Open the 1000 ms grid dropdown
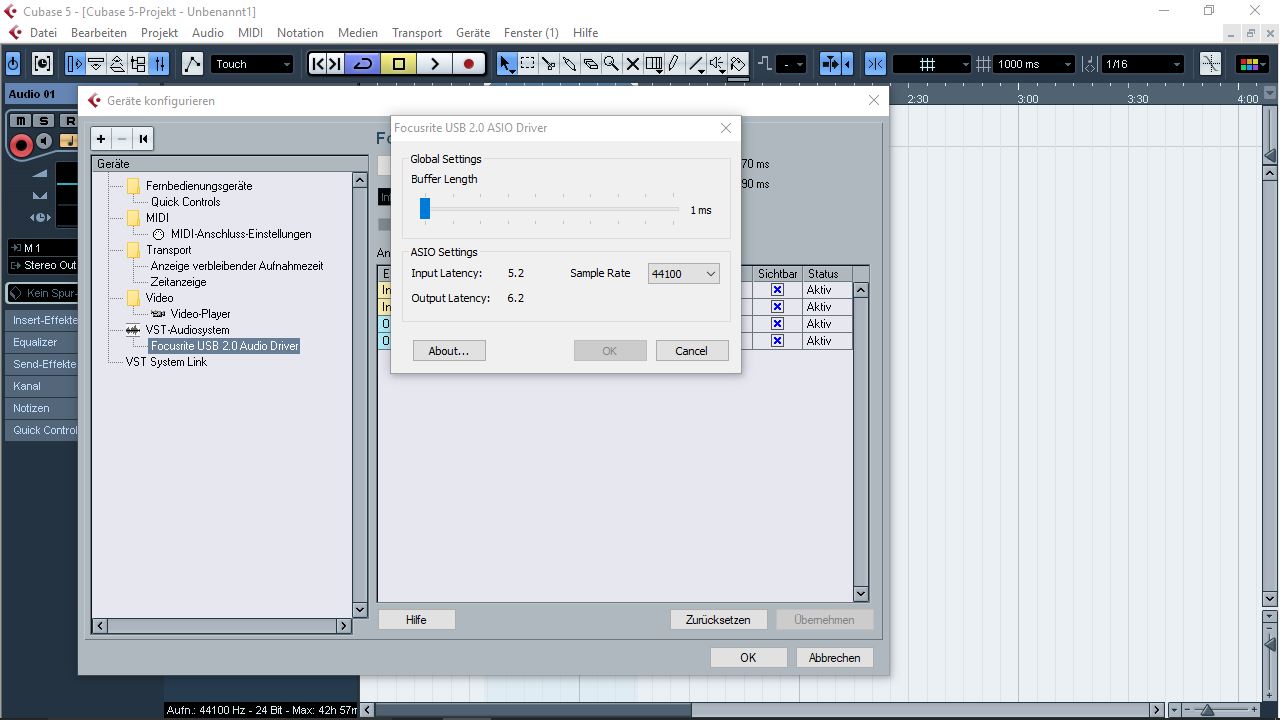This screenshot has height=720, width=1280. click(x=1035, y=64)
